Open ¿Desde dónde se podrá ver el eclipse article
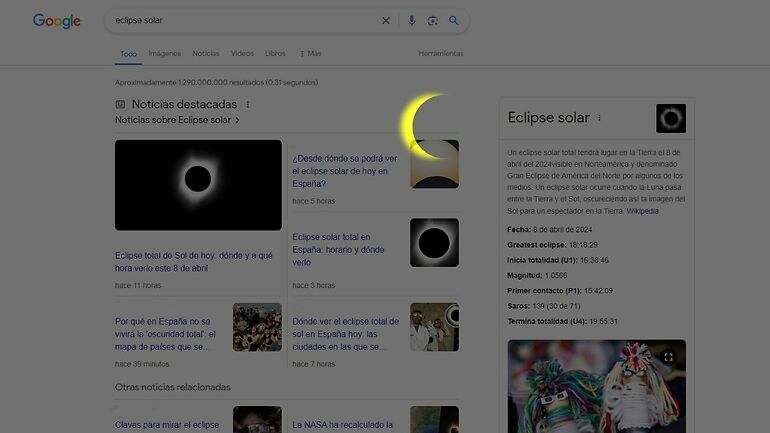Screen dimensions: 770x433 point(345,171)
